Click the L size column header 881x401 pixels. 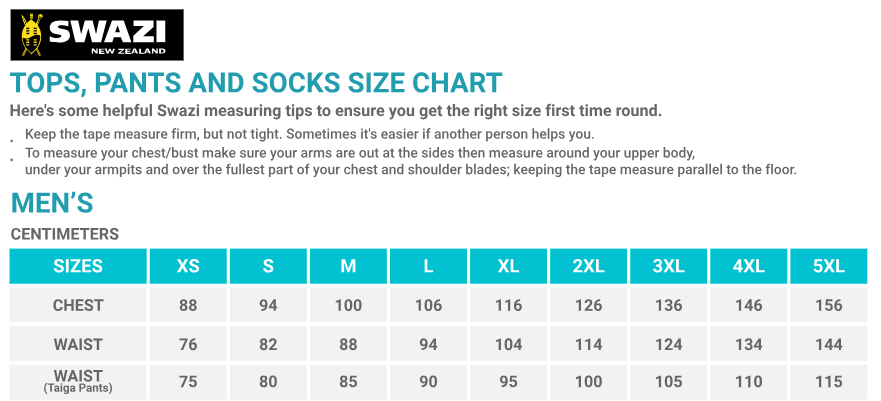[428, 266]
